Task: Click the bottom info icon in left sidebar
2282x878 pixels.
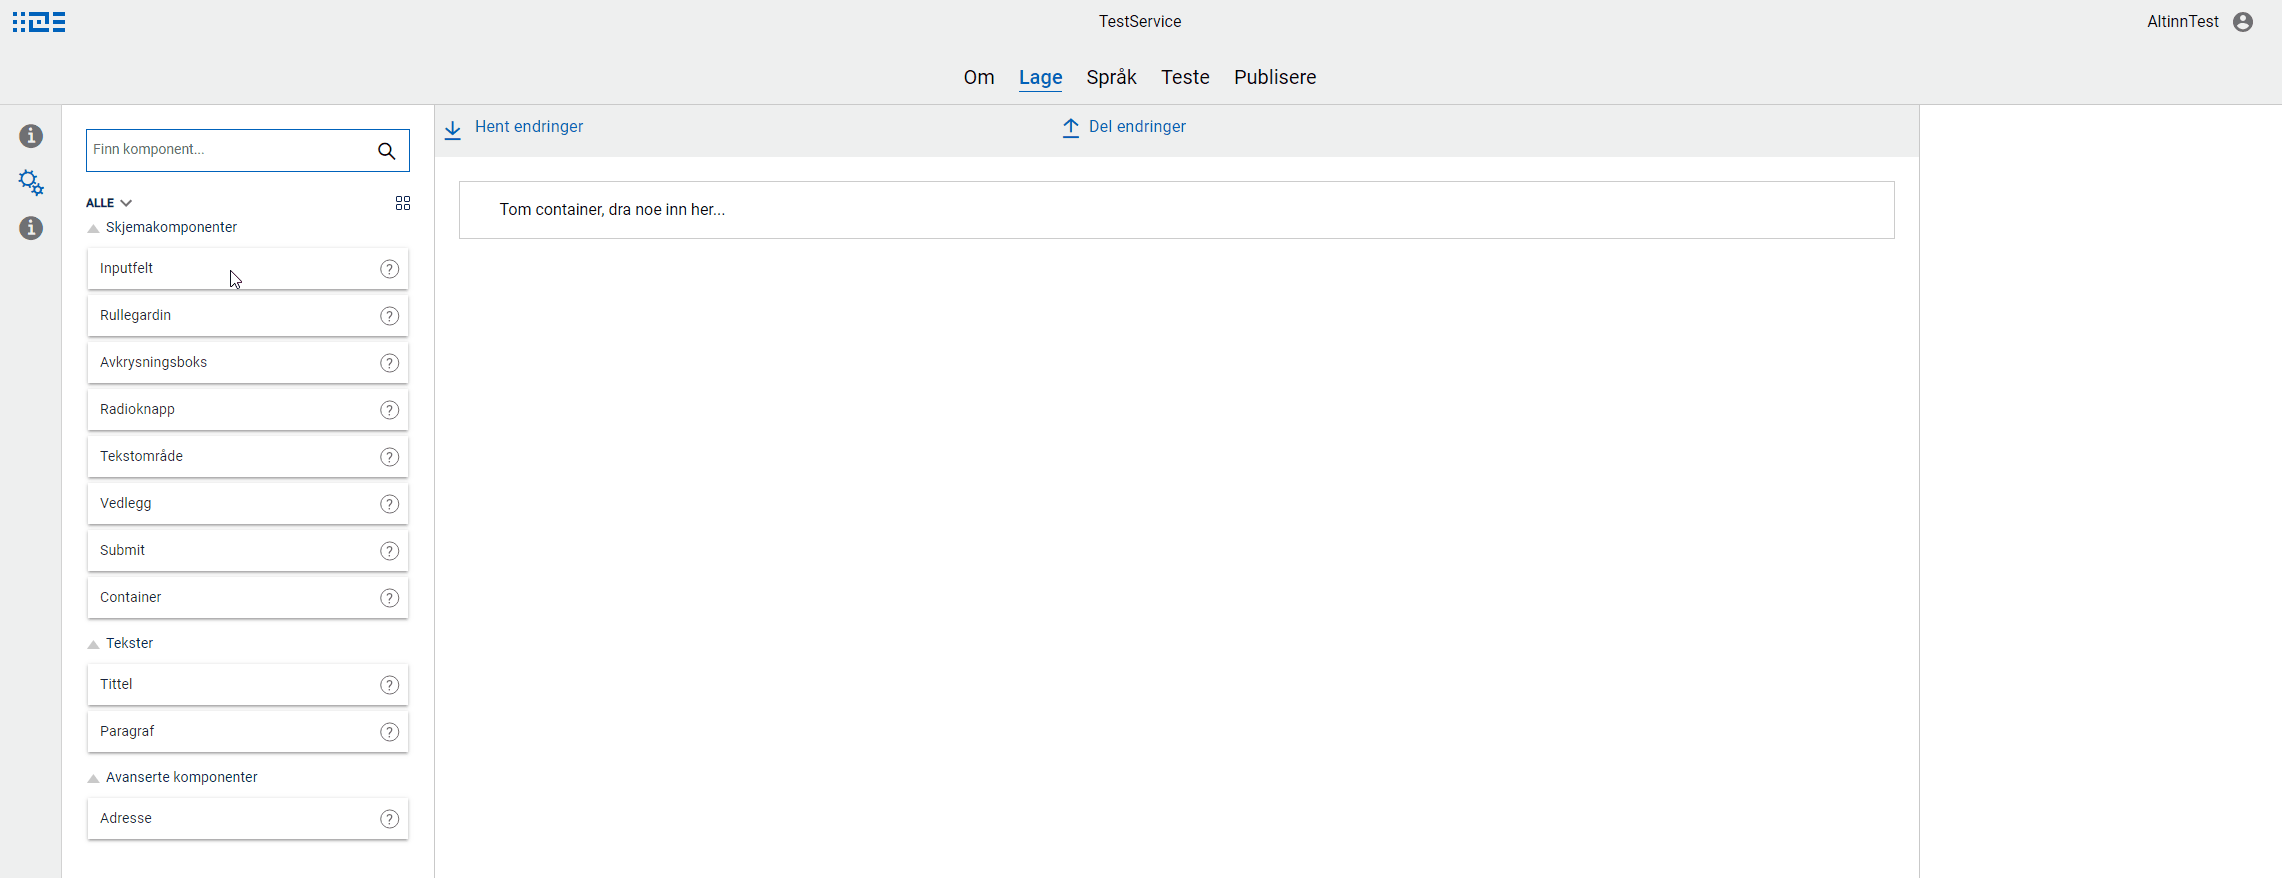Action: coord(31,228)
